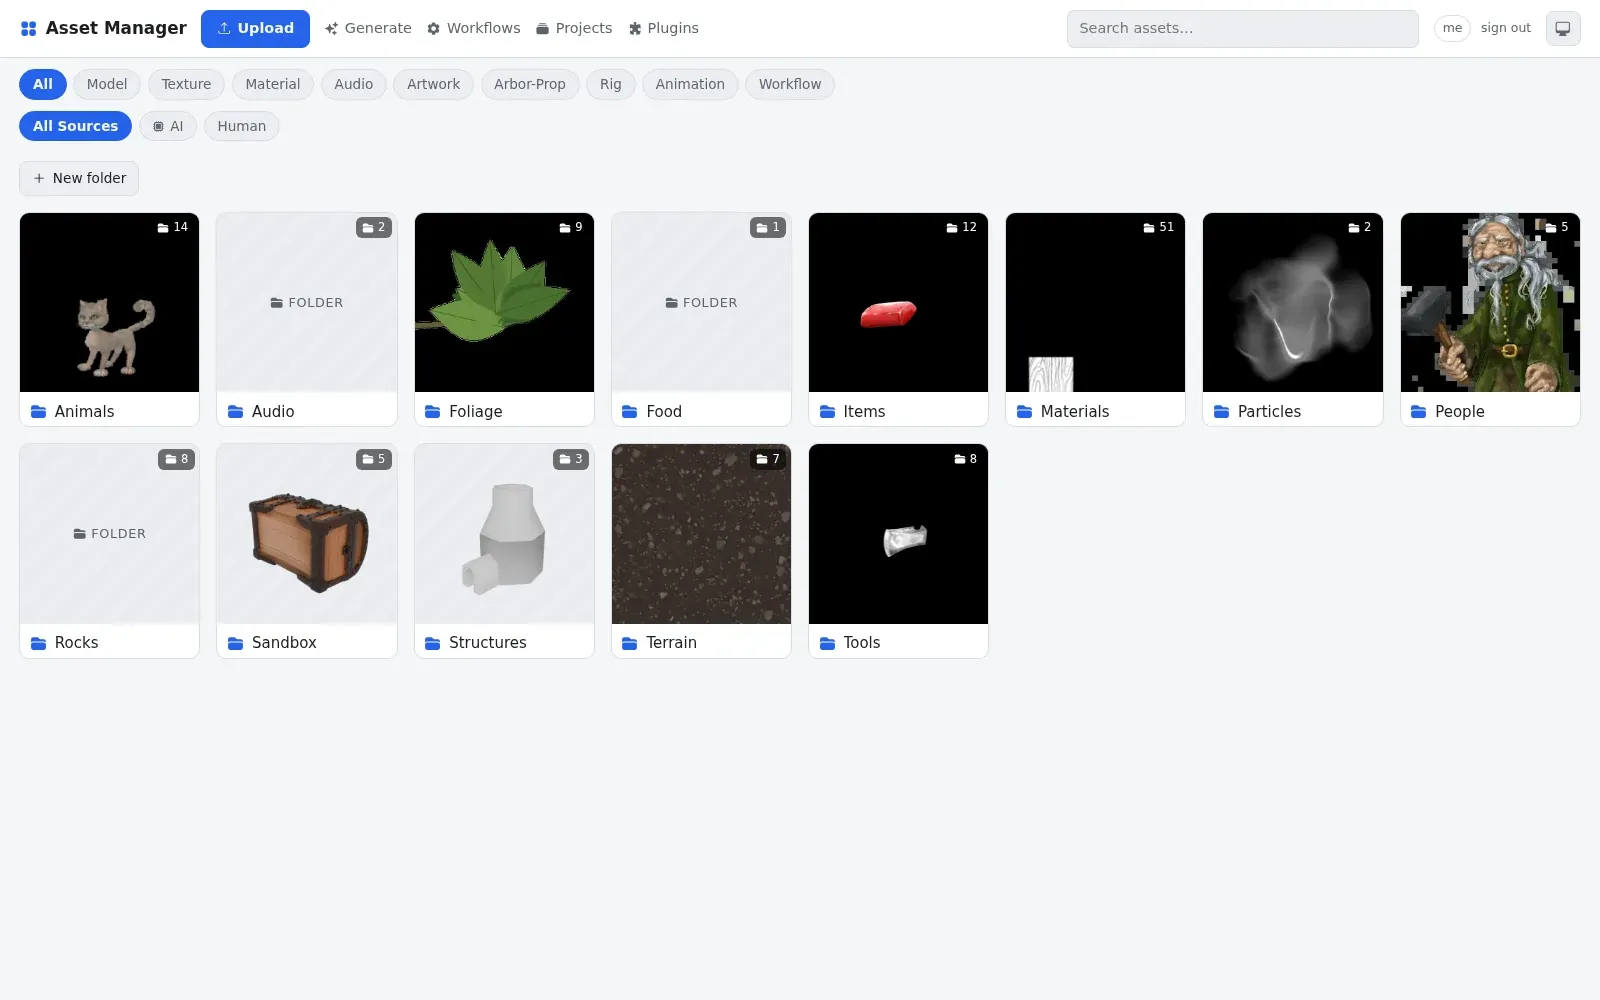
Task: Click the Sandbox folder icon
Action: pos(236,643)
